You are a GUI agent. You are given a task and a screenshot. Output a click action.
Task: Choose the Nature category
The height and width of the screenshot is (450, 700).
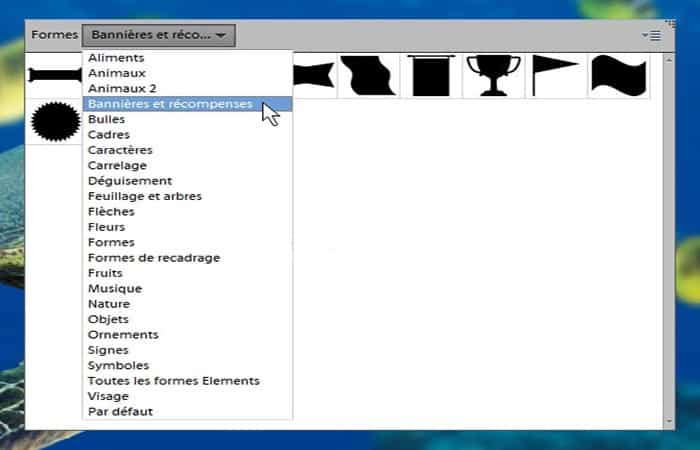[188, 304]
